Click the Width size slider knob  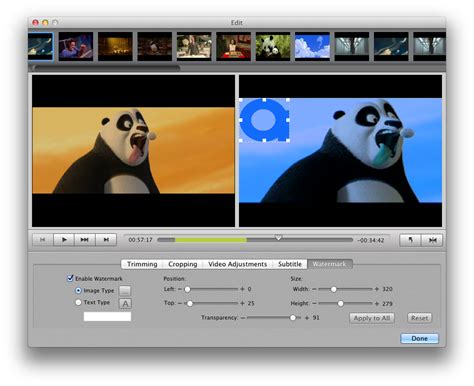pos(333,289)
